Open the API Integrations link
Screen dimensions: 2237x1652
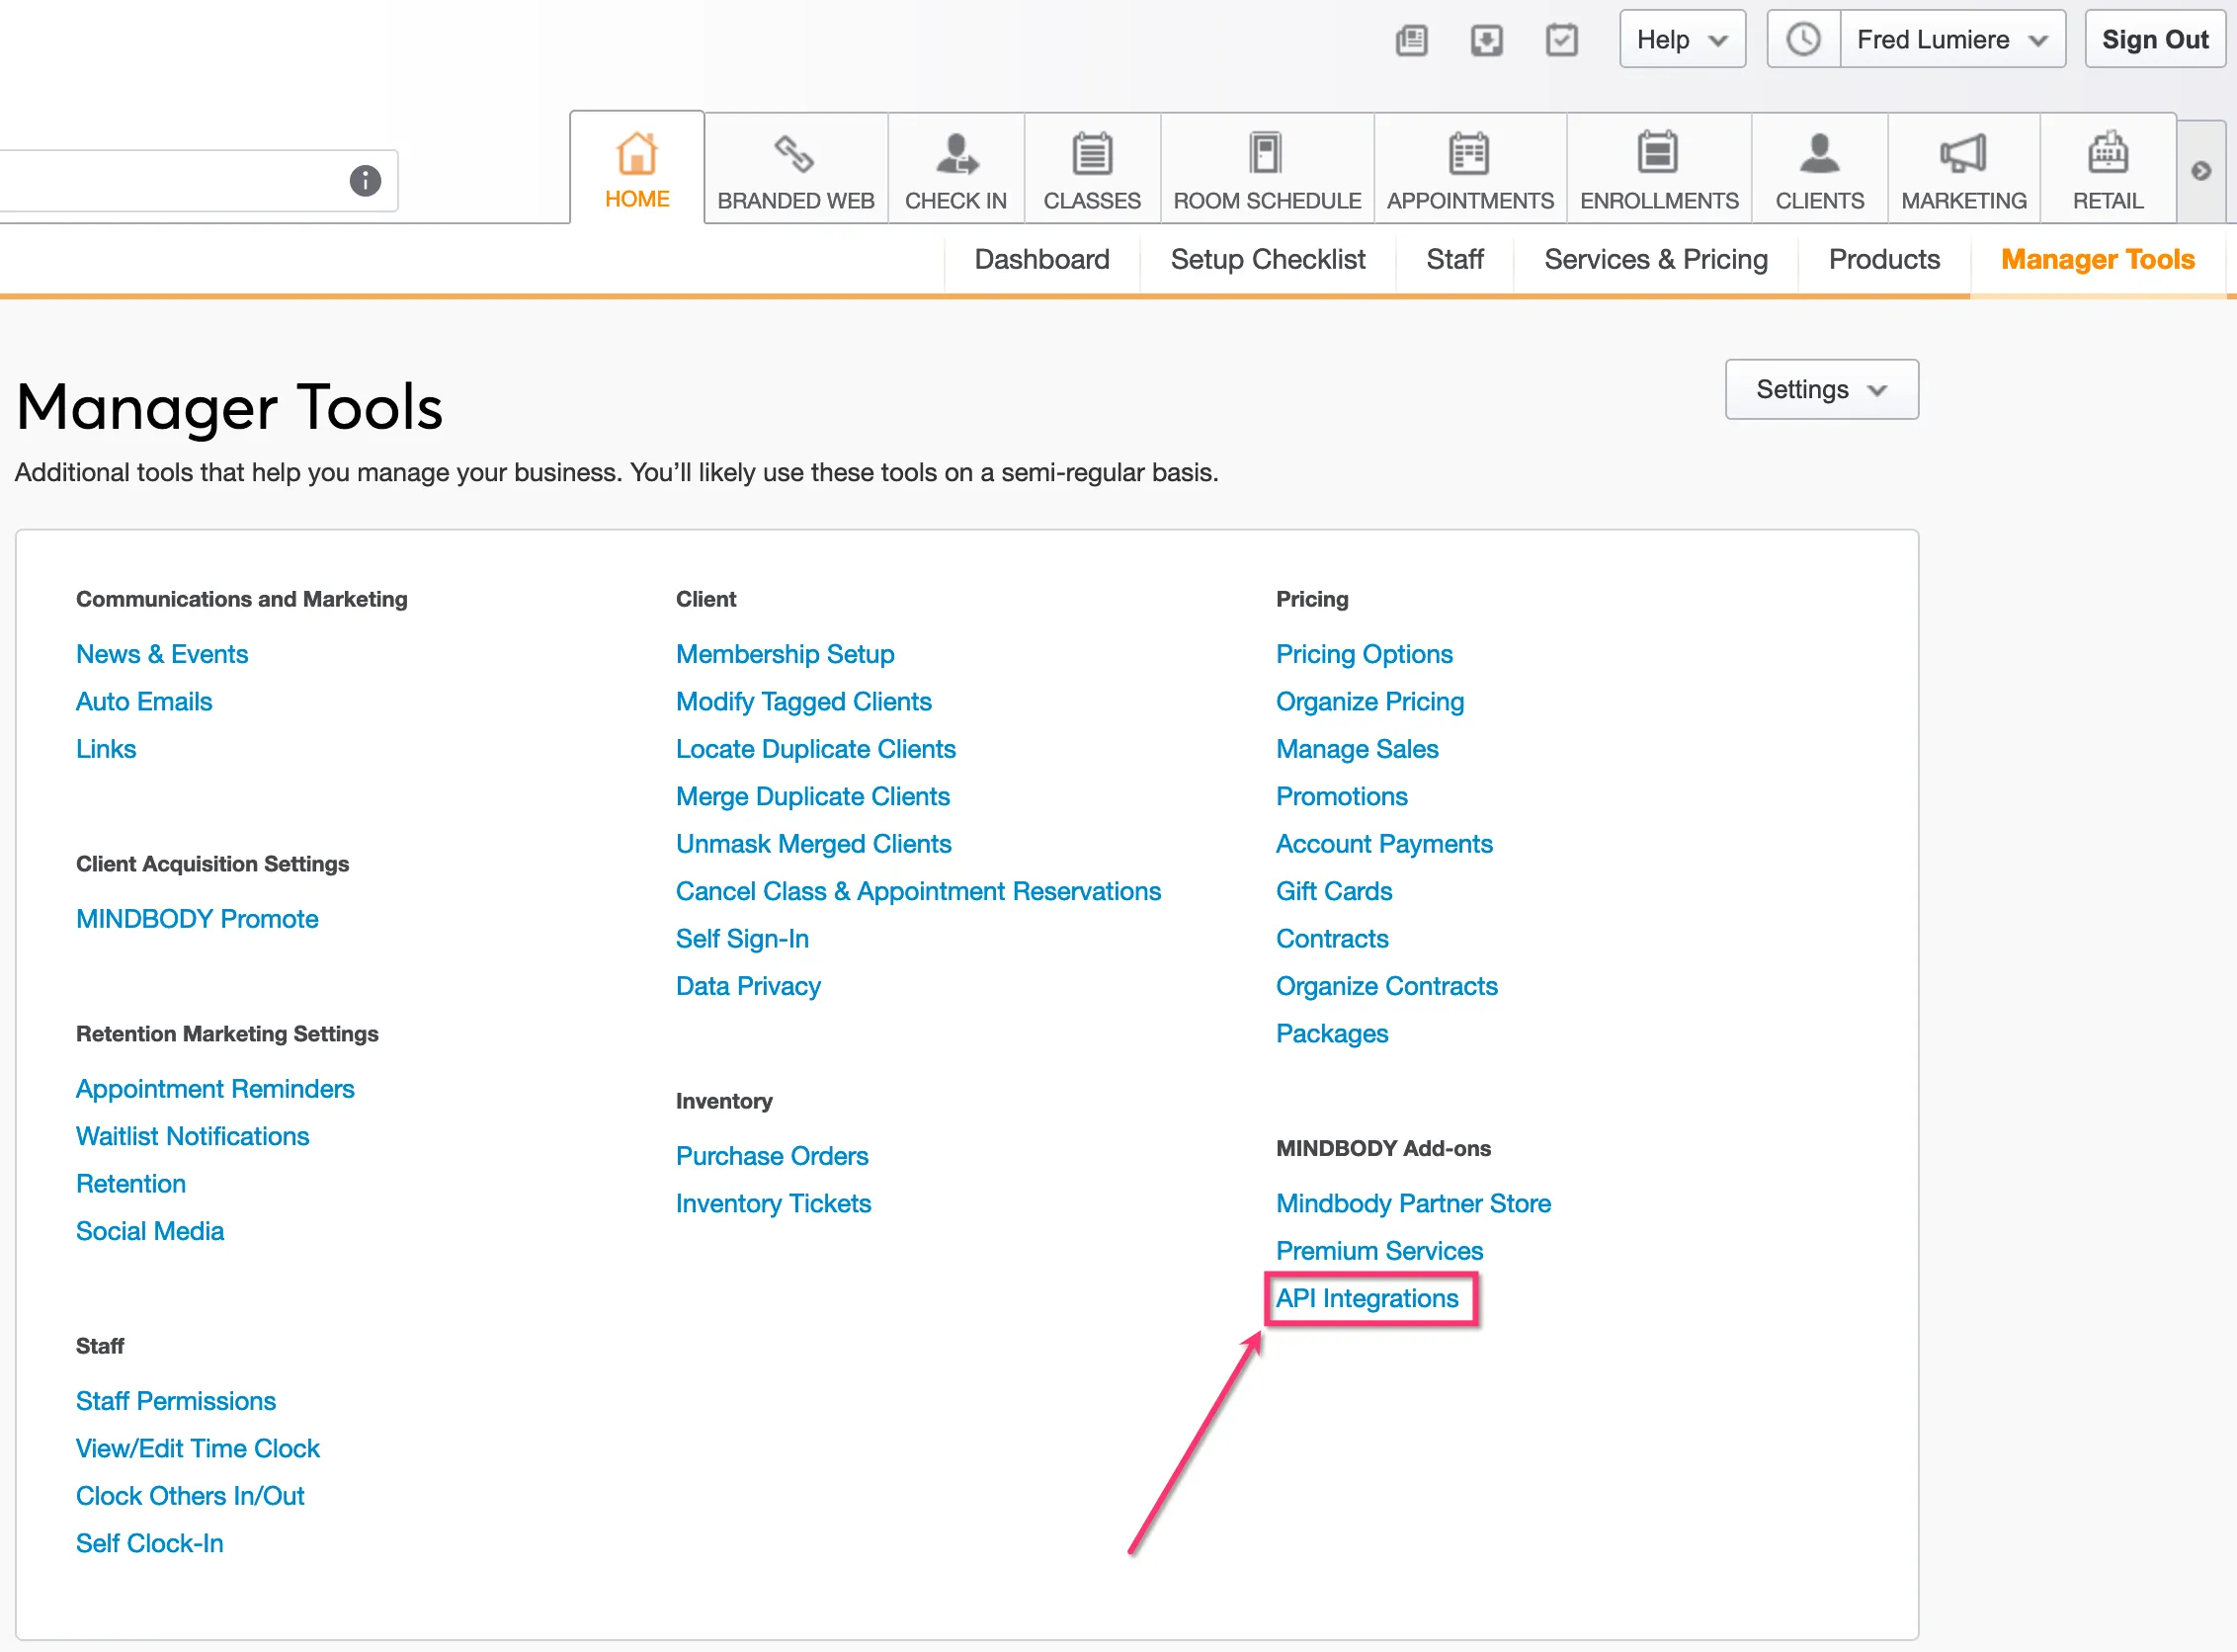tap(1366, 1298)
